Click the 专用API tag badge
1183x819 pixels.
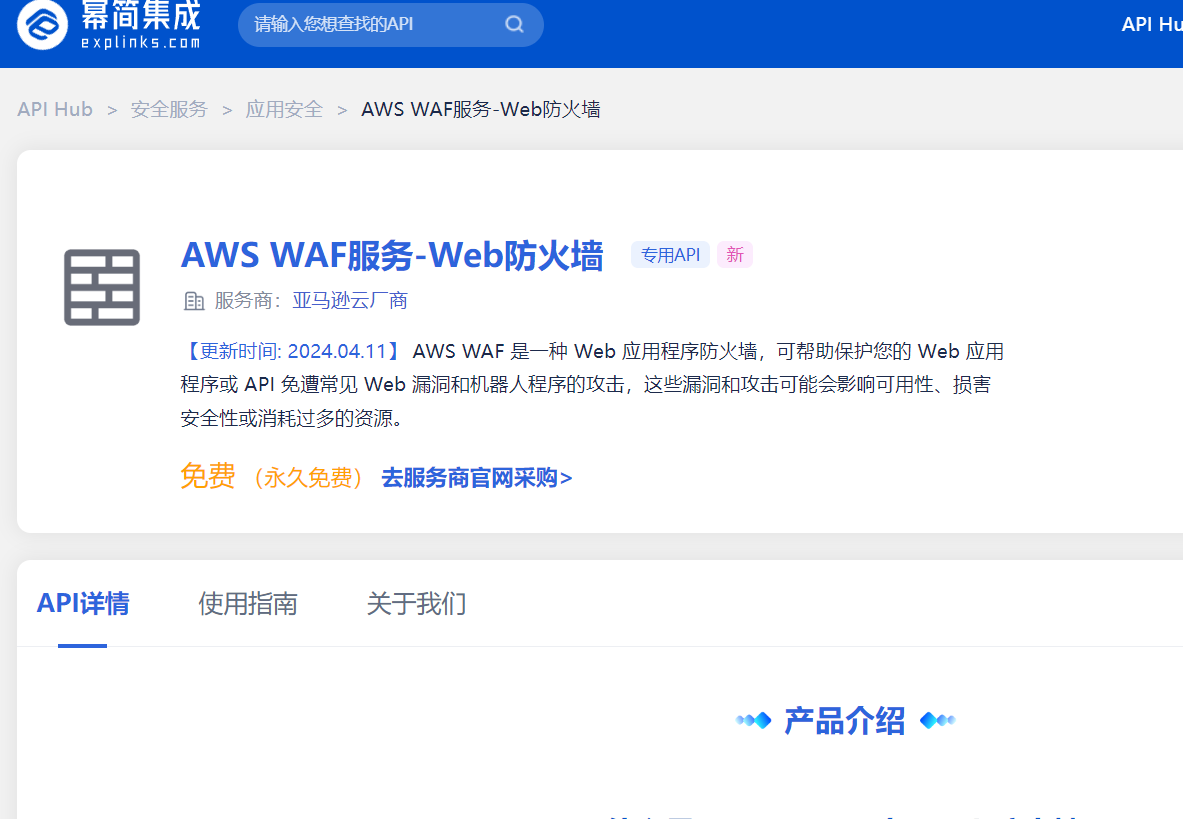tap(670, 255)
